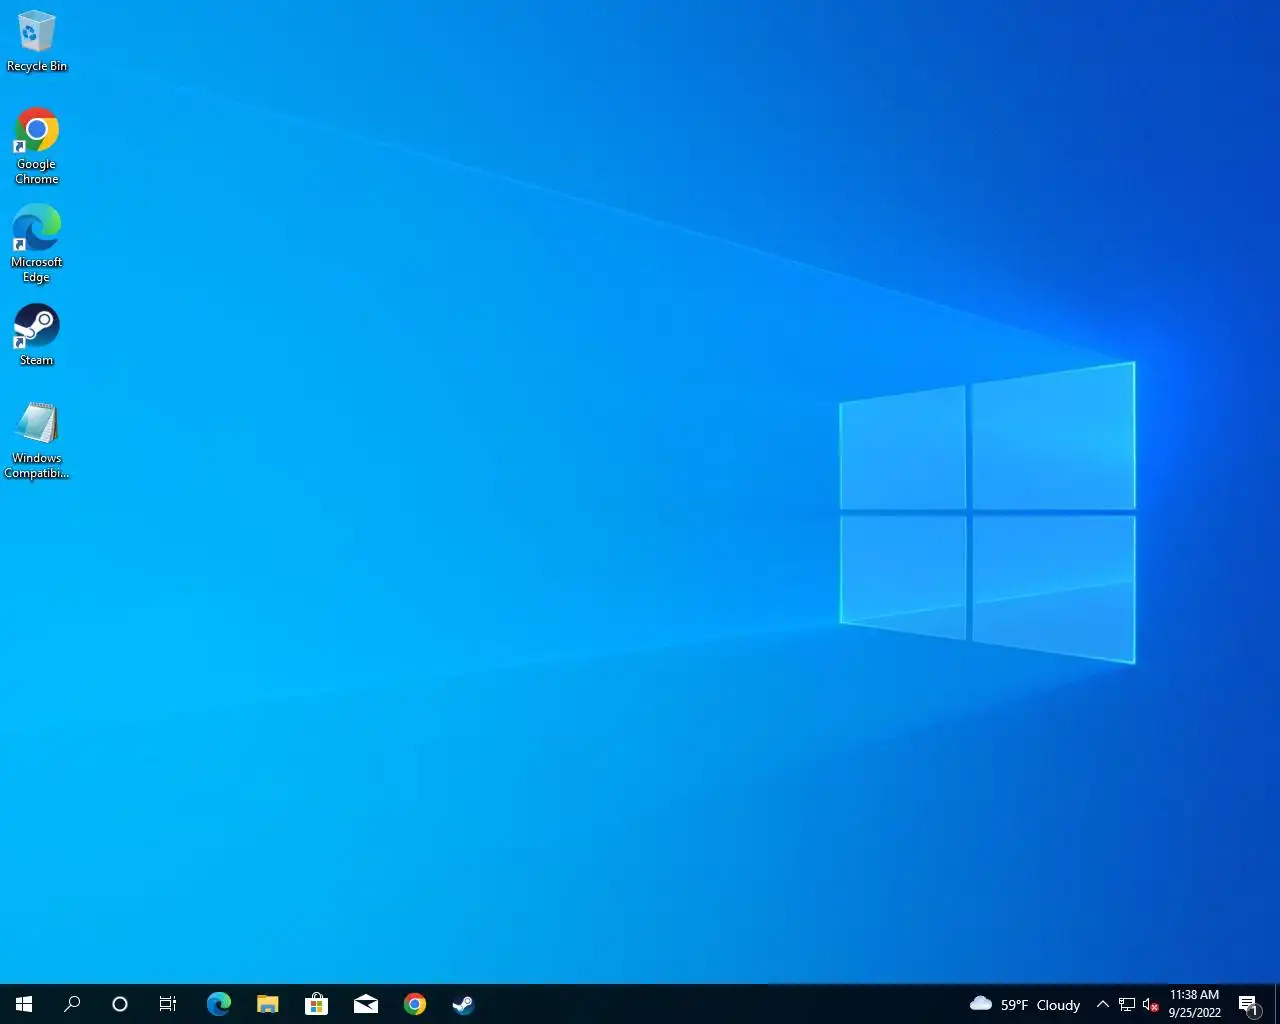Screen dimensions: 1280x1024
Task: Open muted volume tray icon
Action: (x=1150, y=1004)
